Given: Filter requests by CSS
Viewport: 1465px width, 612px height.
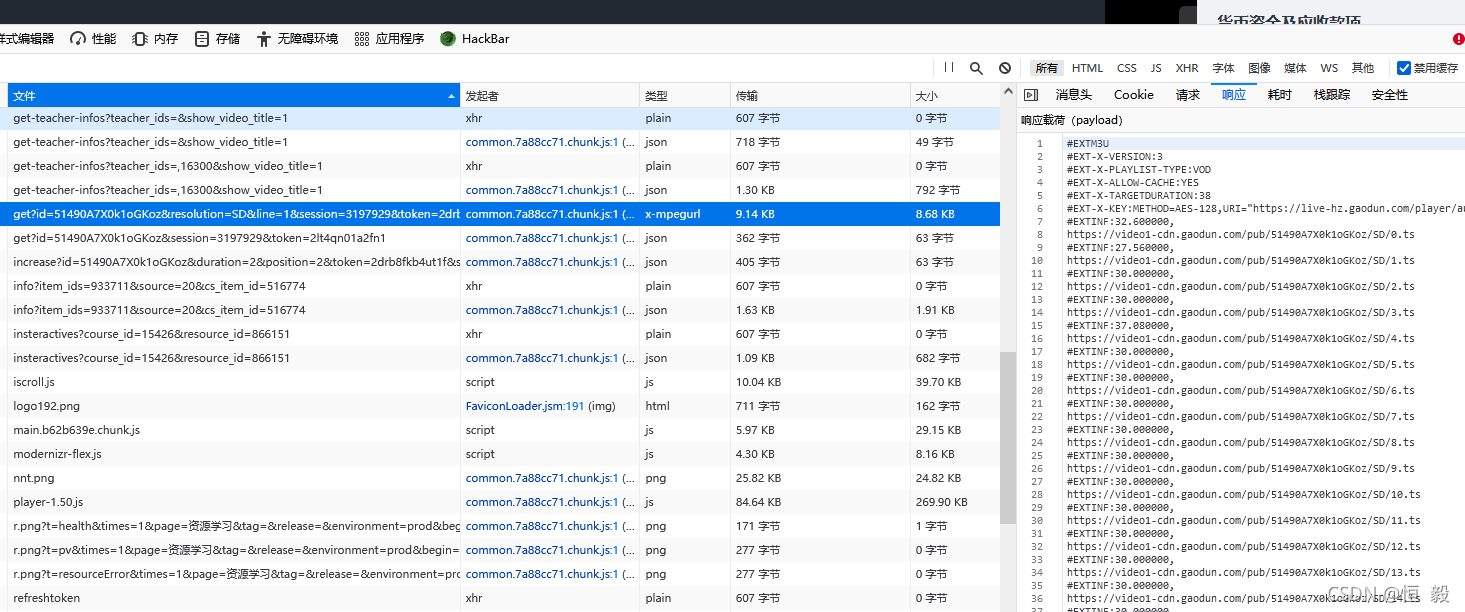Looking at the screenshot, I should tap(1127, 68).
